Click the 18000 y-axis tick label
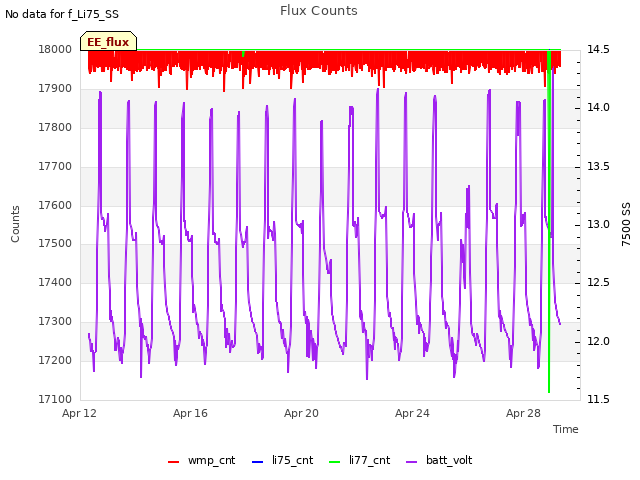 tap(55, 49)
